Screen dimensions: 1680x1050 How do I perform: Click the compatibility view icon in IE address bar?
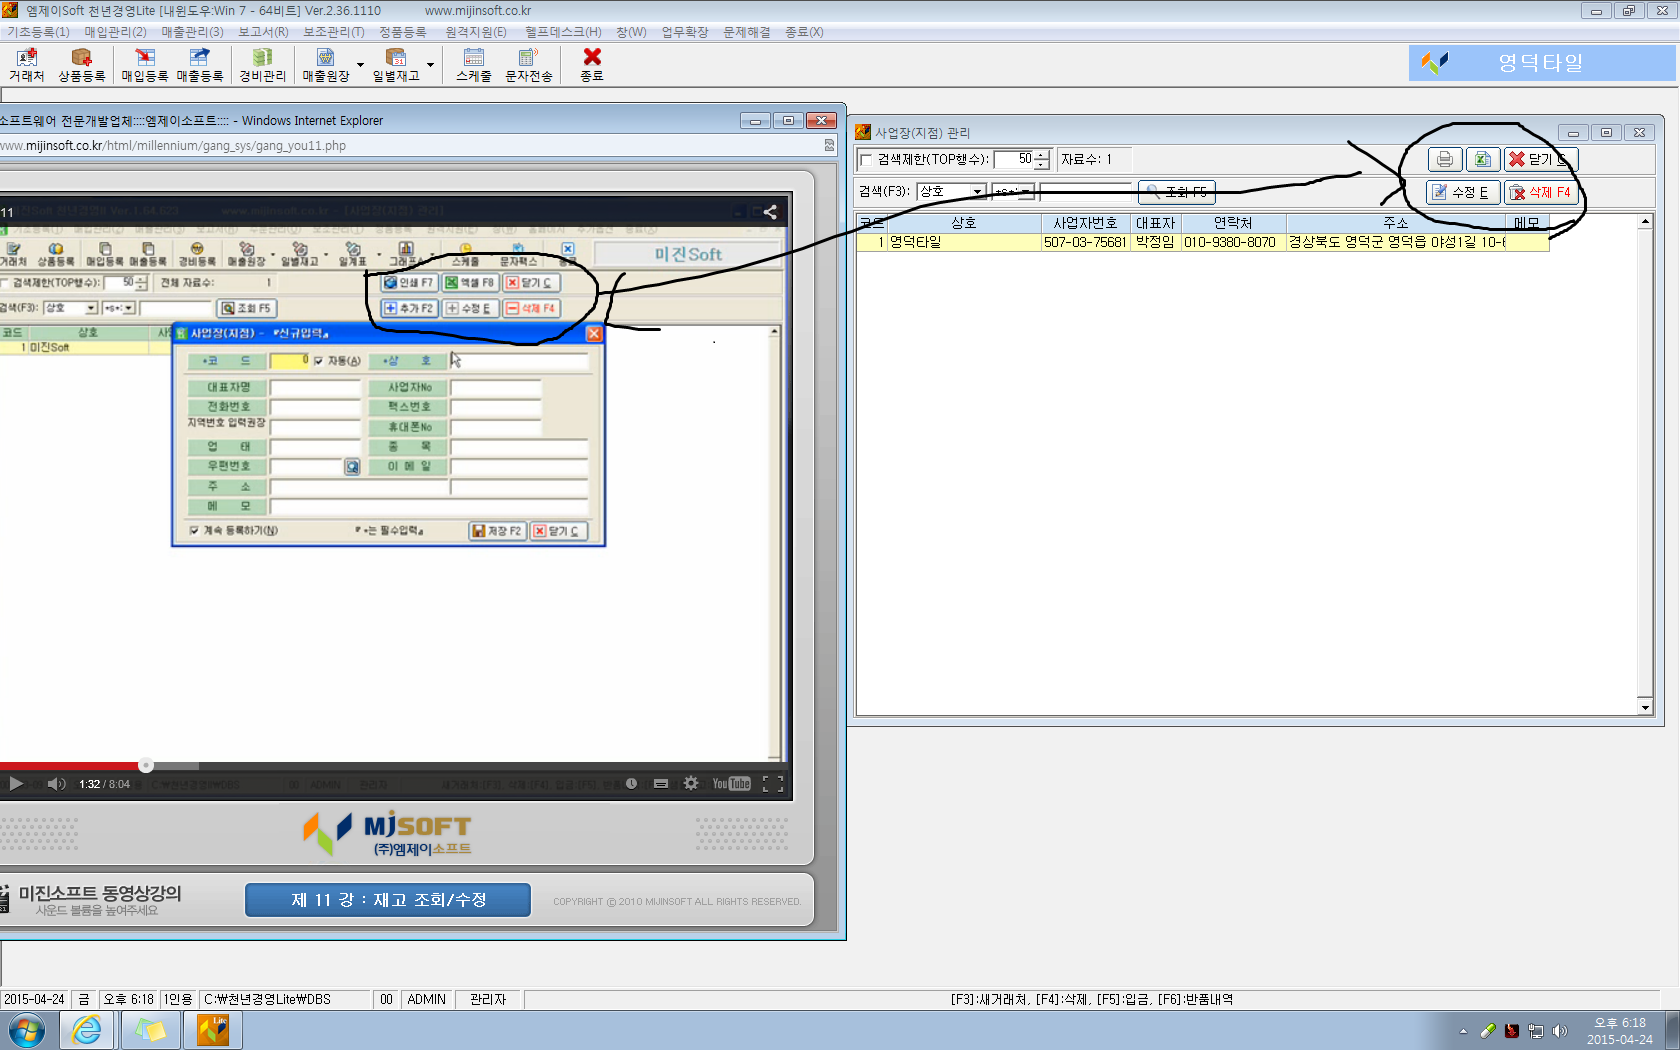point(829,145)
